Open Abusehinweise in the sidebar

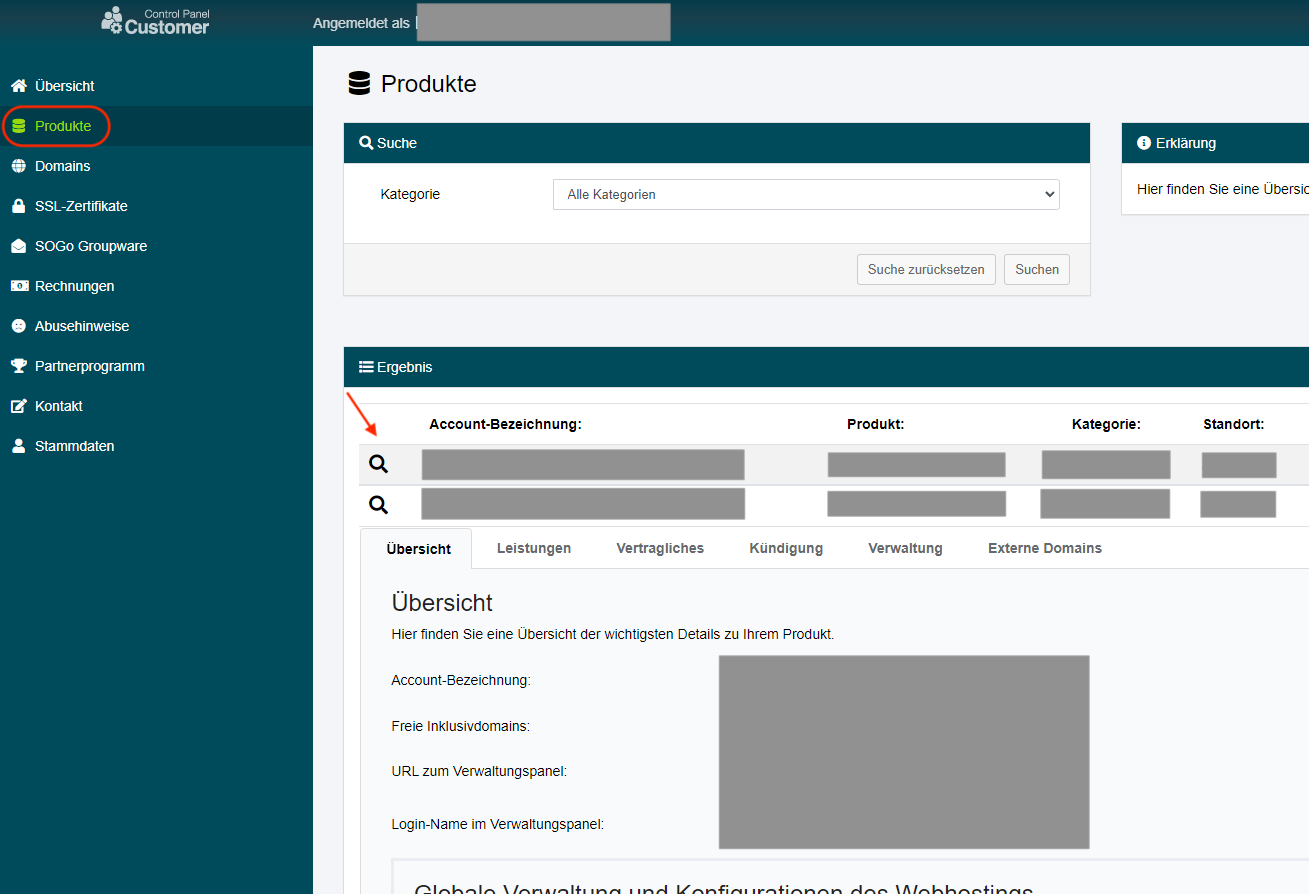[82, 326]
